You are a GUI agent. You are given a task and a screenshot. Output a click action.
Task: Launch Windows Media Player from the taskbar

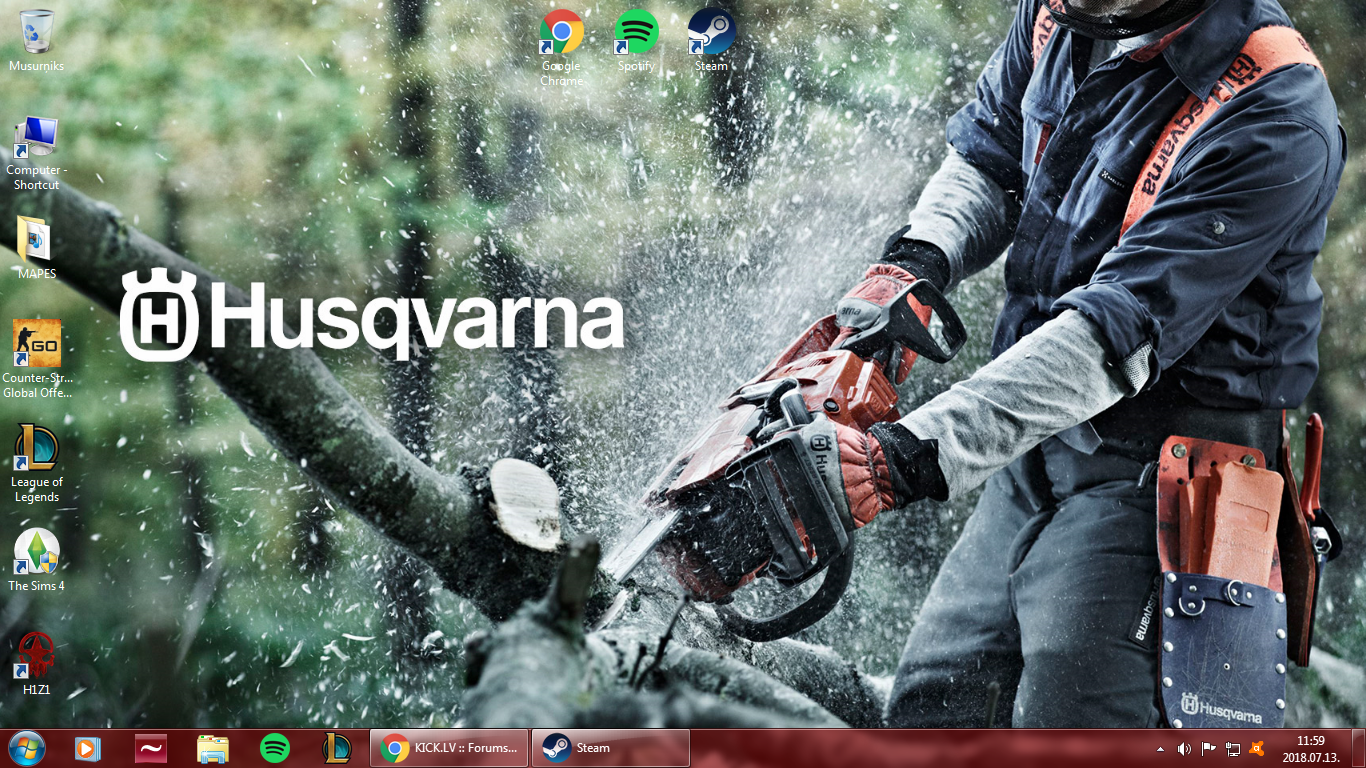(88, 748)
